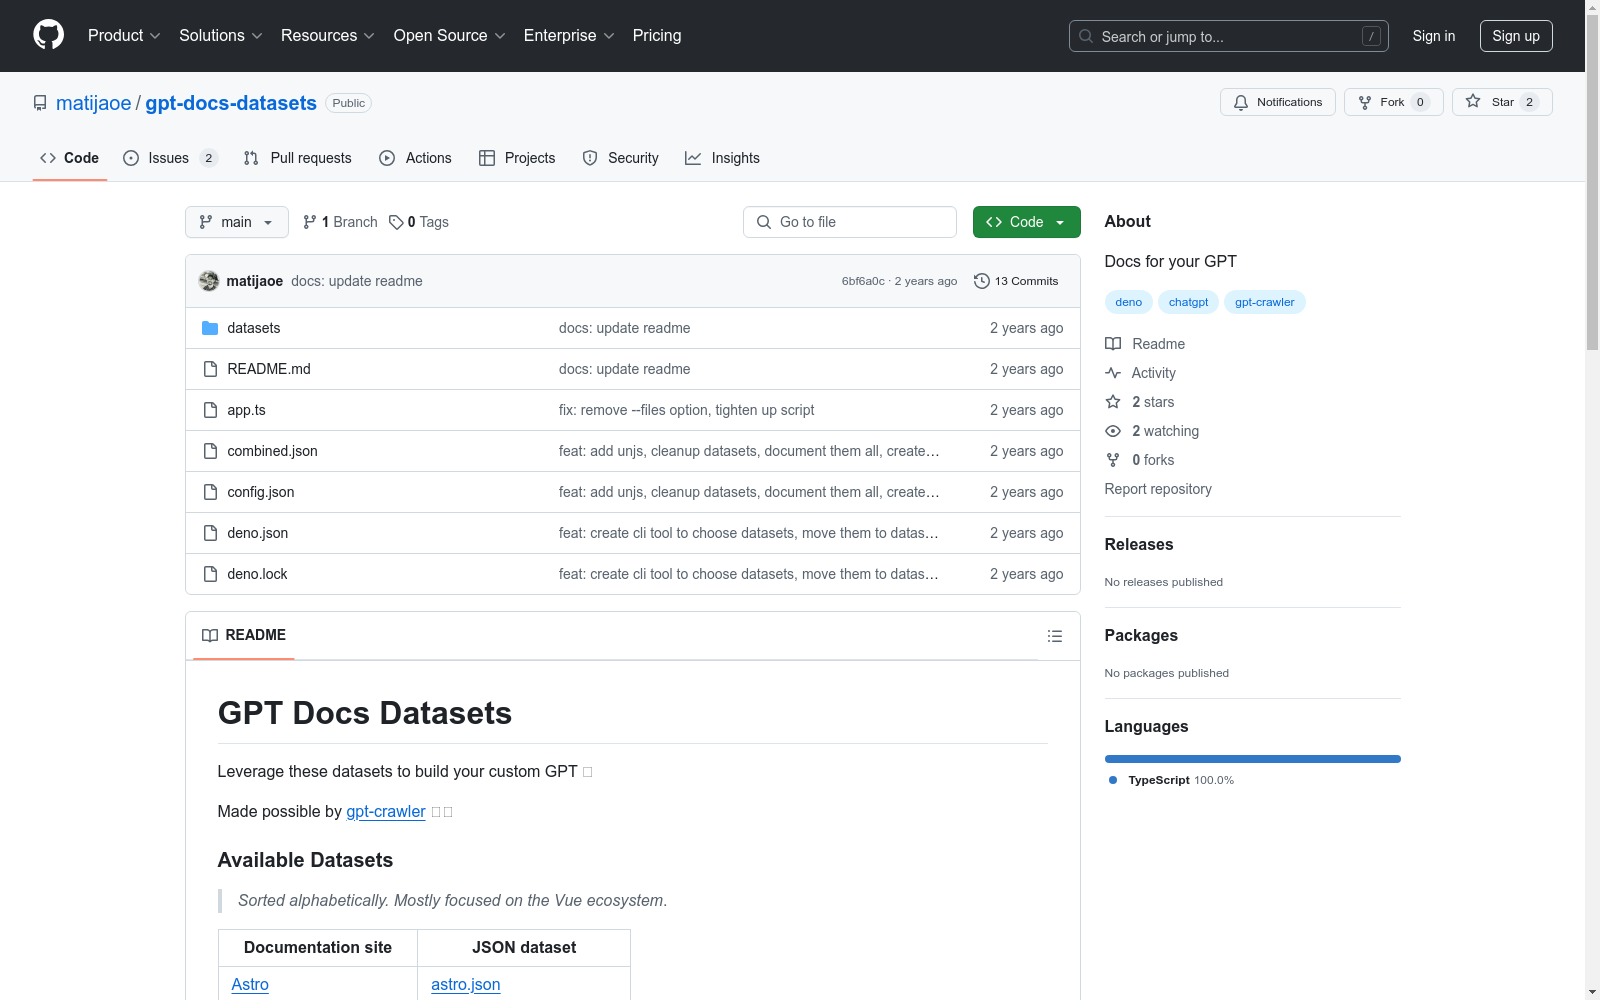Click the app.ts file icon
The image size is (1600, 1000).
210,410
